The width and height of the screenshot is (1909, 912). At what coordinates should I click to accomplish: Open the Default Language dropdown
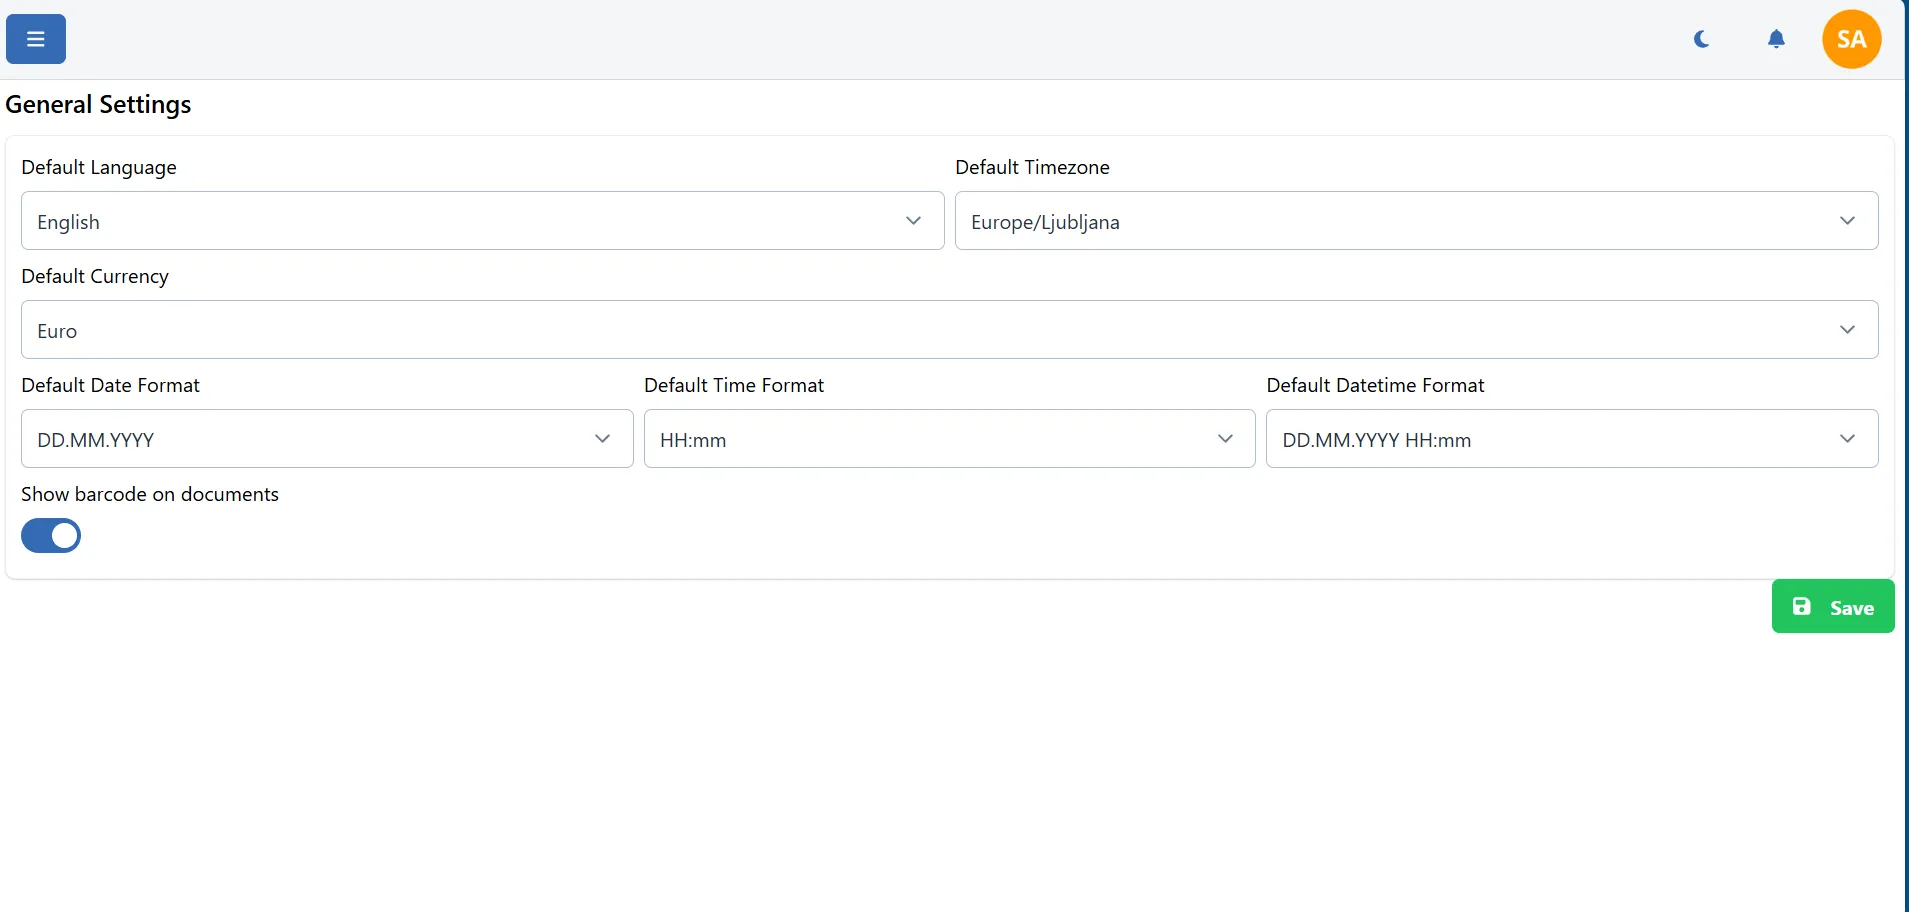(x=482, y=221)
